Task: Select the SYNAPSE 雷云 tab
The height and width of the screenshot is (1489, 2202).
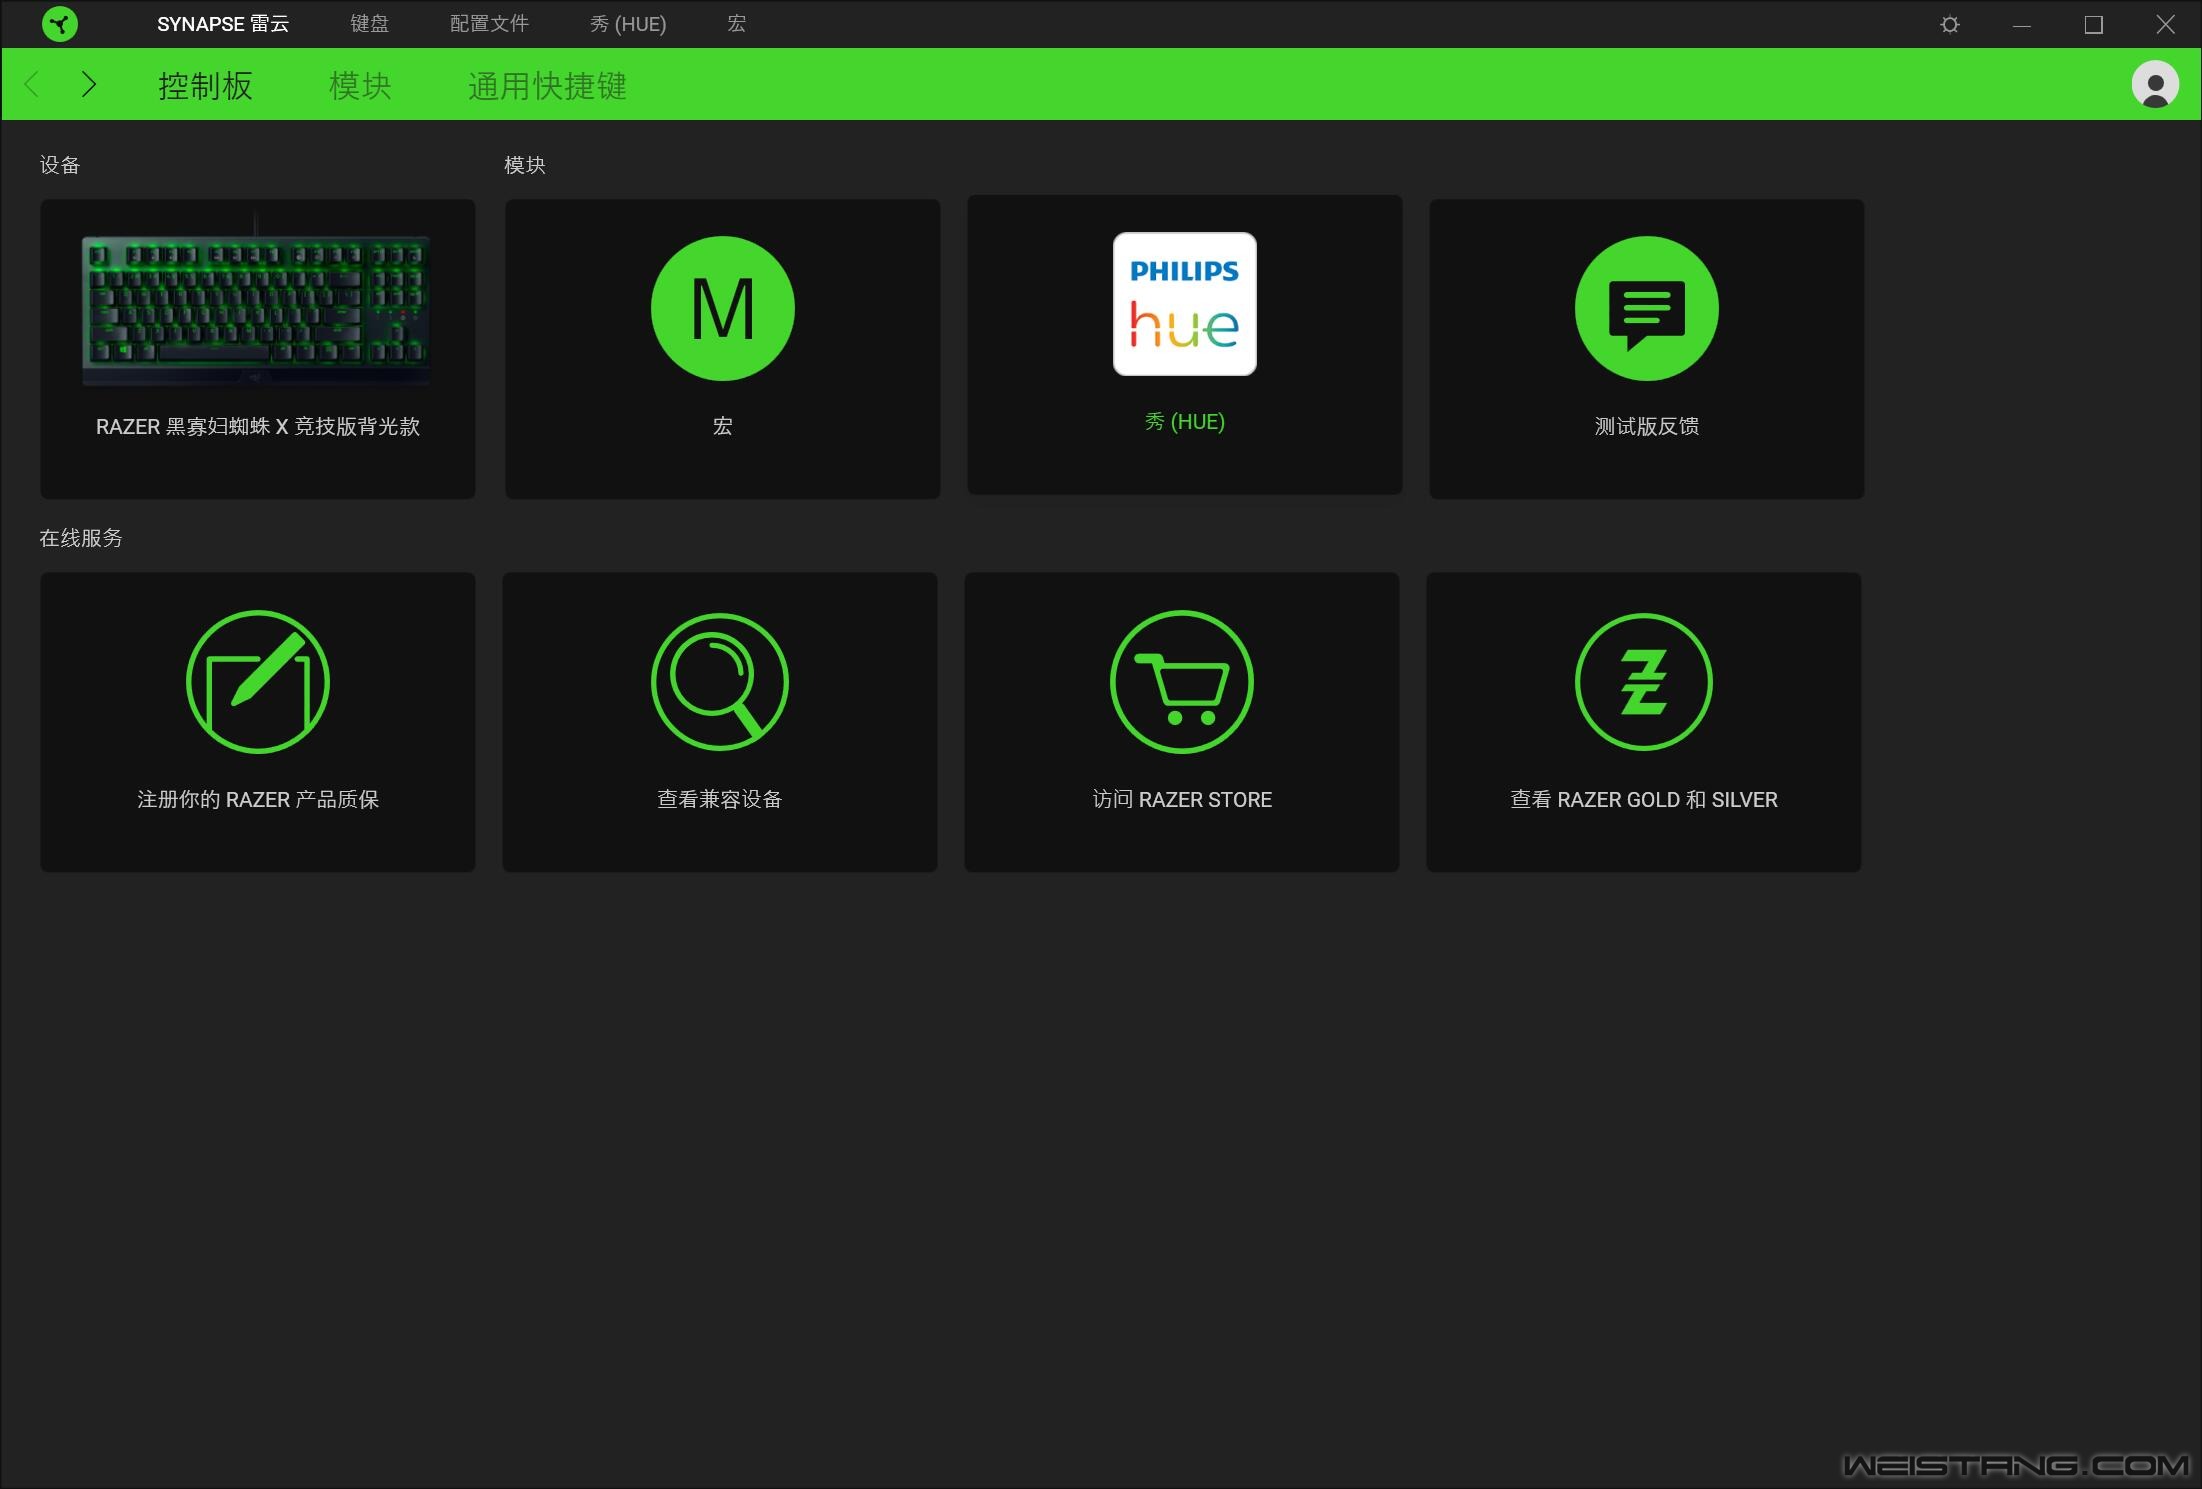Action: (x=223, y=24)
